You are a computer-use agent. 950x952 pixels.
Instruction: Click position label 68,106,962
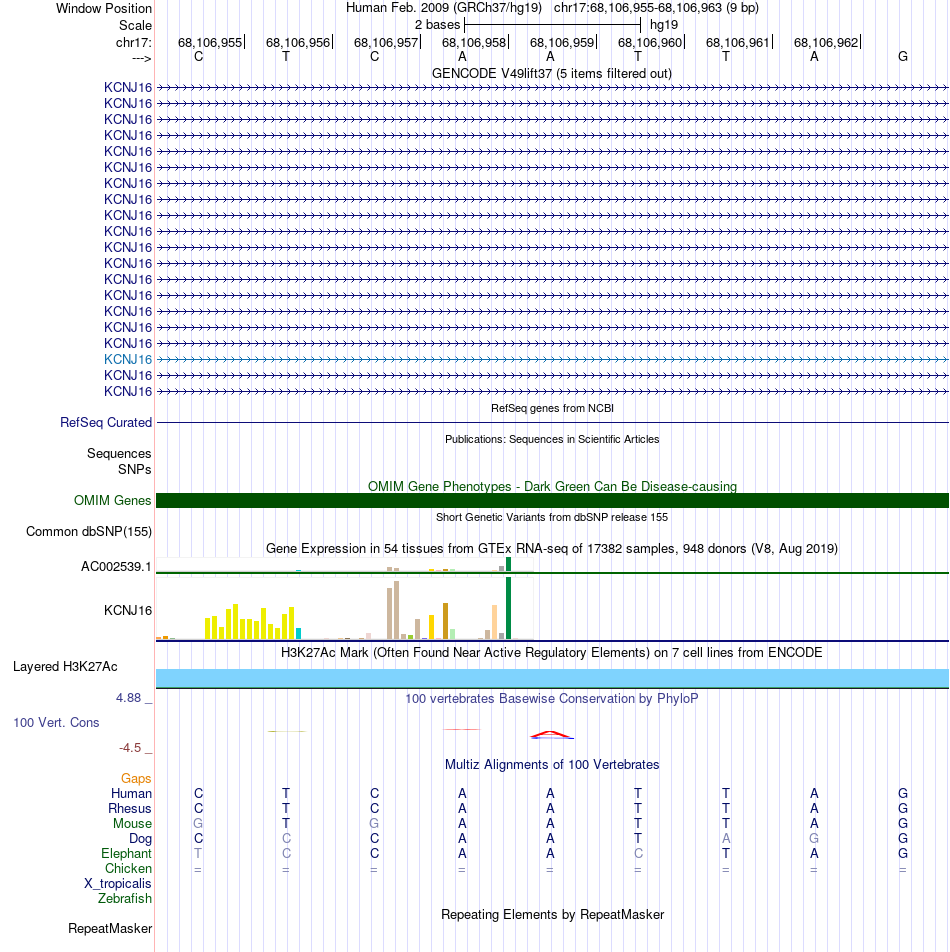point(826,42)
